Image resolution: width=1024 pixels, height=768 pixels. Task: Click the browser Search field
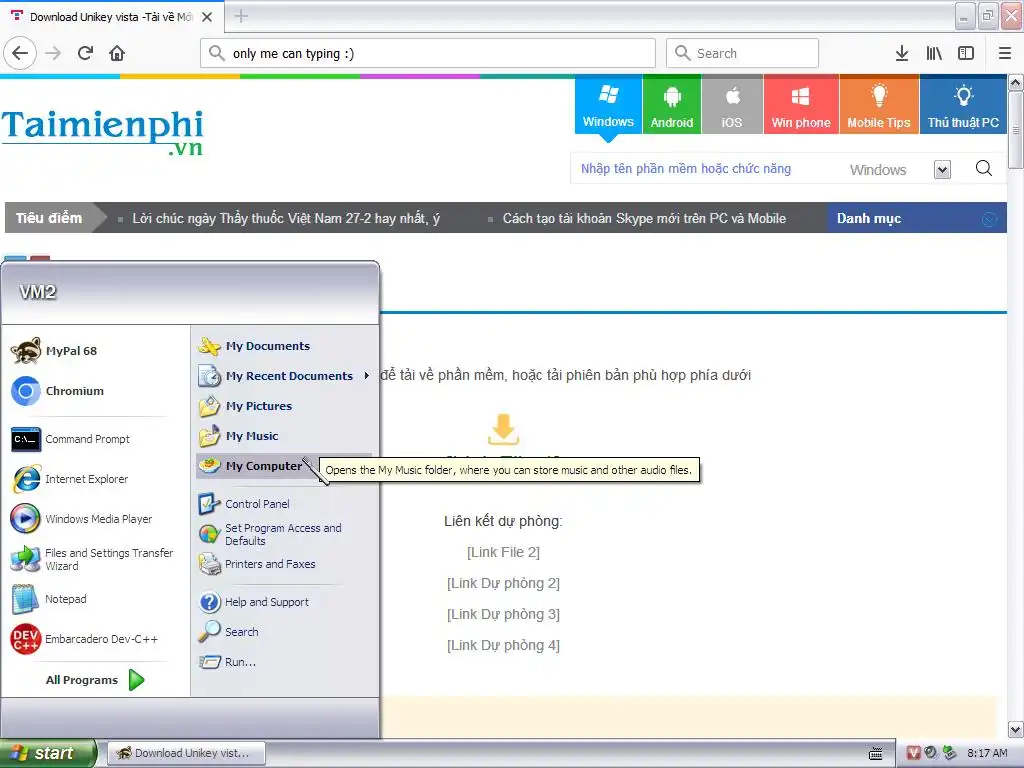pos(742,53)
